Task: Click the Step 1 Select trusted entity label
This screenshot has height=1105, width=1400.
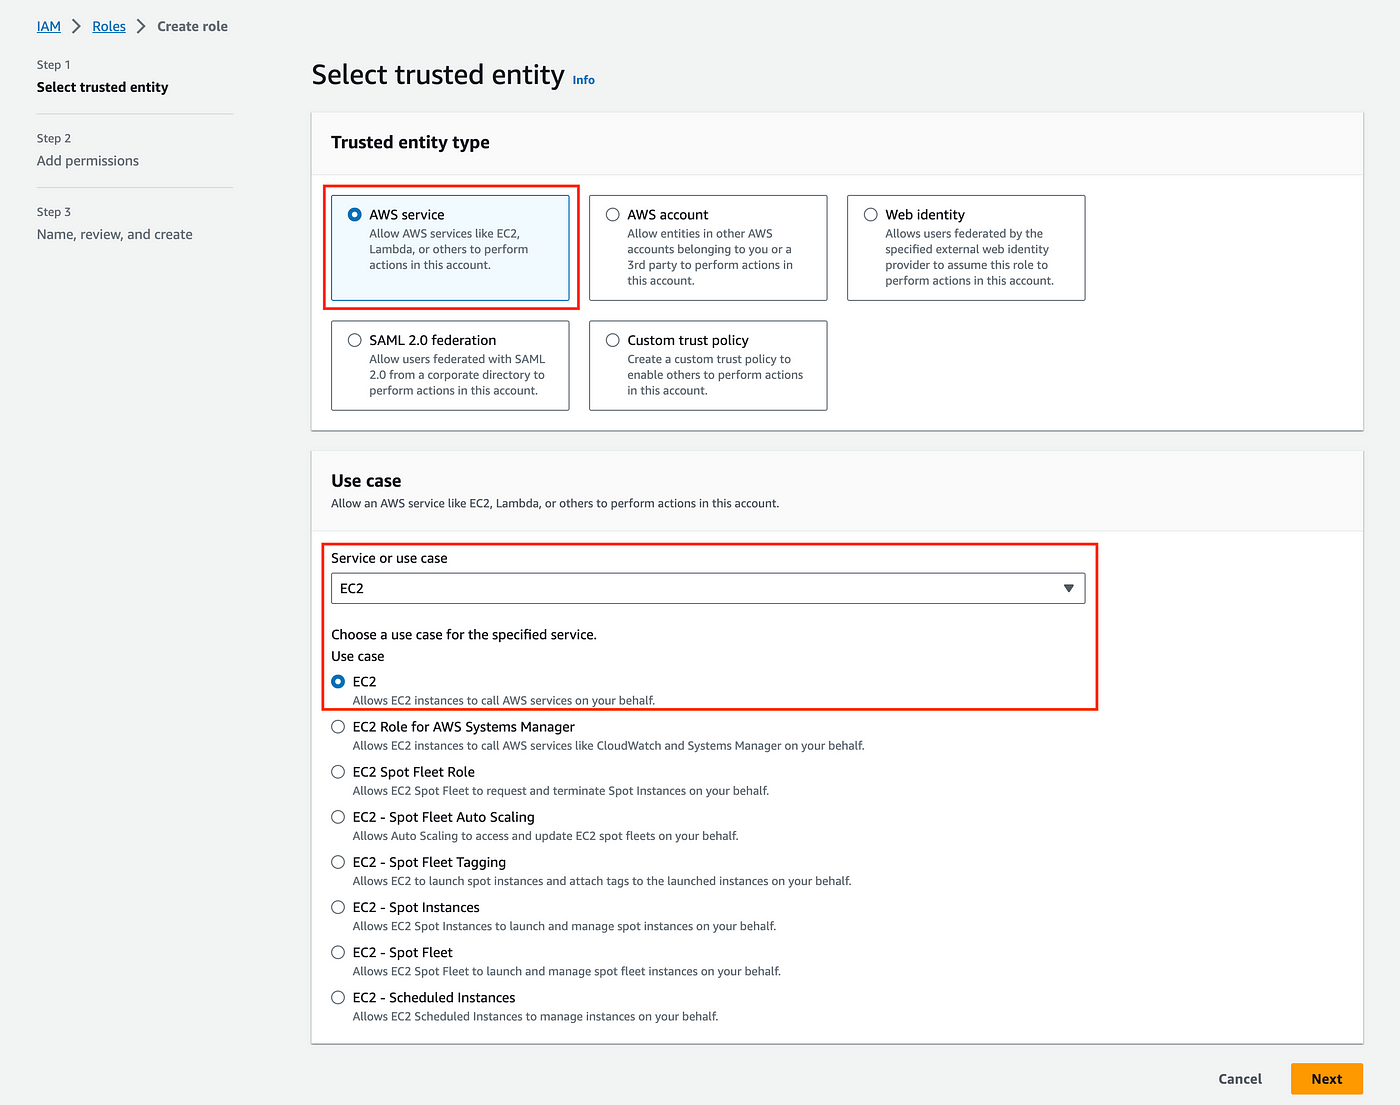Action: pos(102,87)
